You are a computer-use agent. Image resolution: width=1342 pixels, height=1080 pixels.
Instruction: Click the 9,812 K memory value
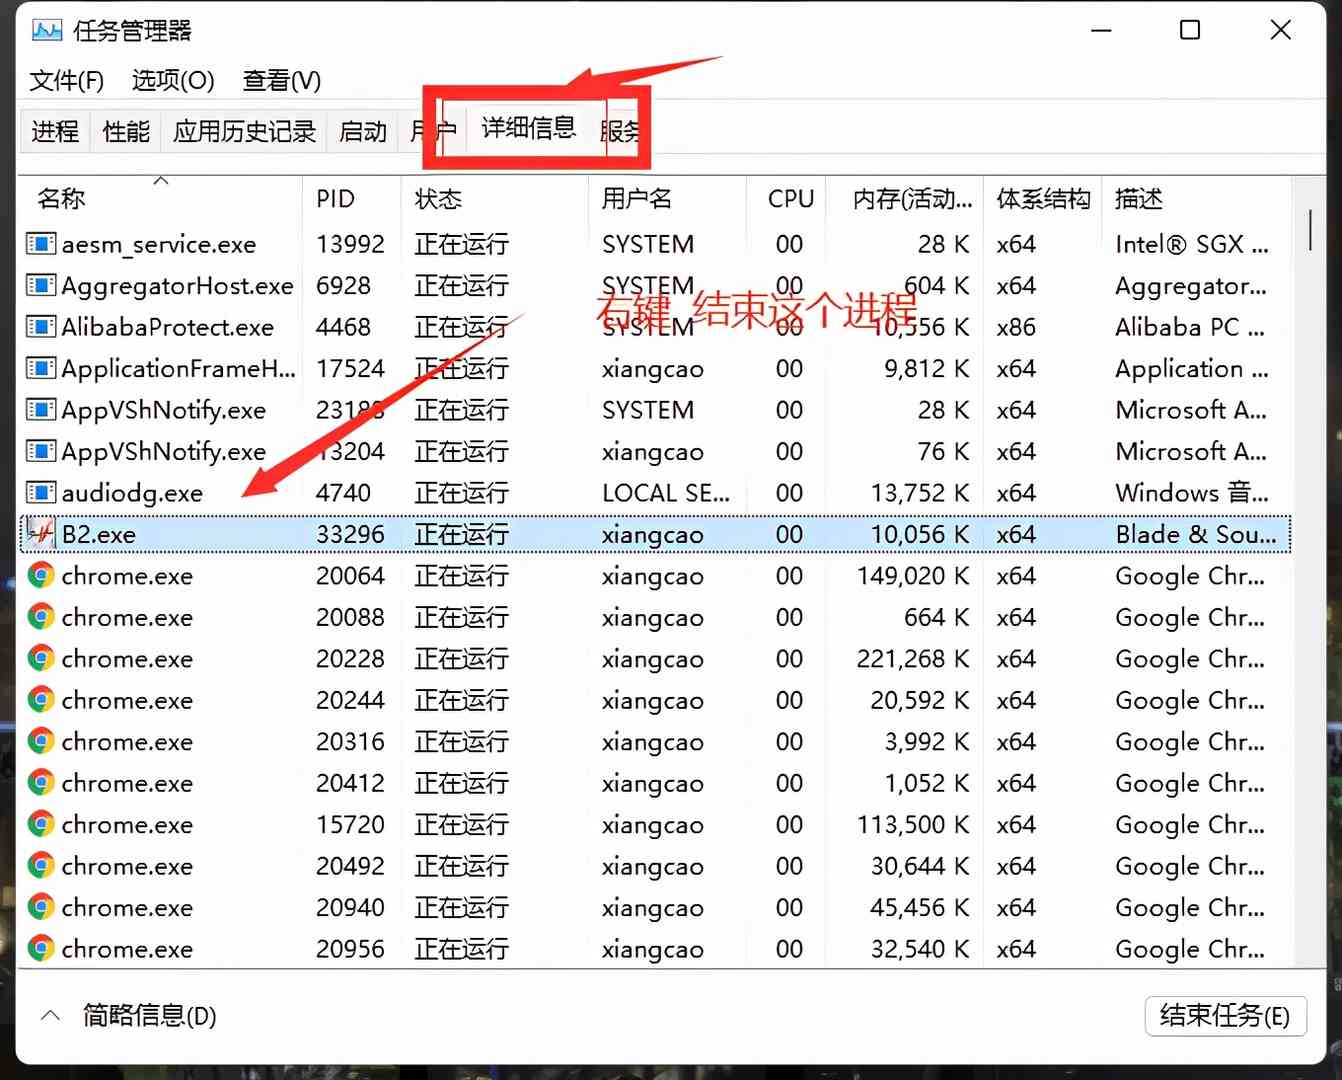tap(926, 369)
